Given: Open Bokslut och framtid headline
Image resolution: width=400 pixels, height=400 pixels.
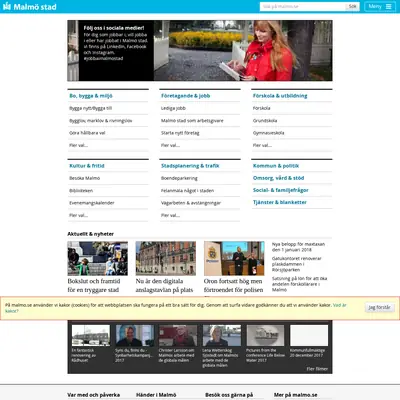Looking at the screenshot, I should click(94, 286).
